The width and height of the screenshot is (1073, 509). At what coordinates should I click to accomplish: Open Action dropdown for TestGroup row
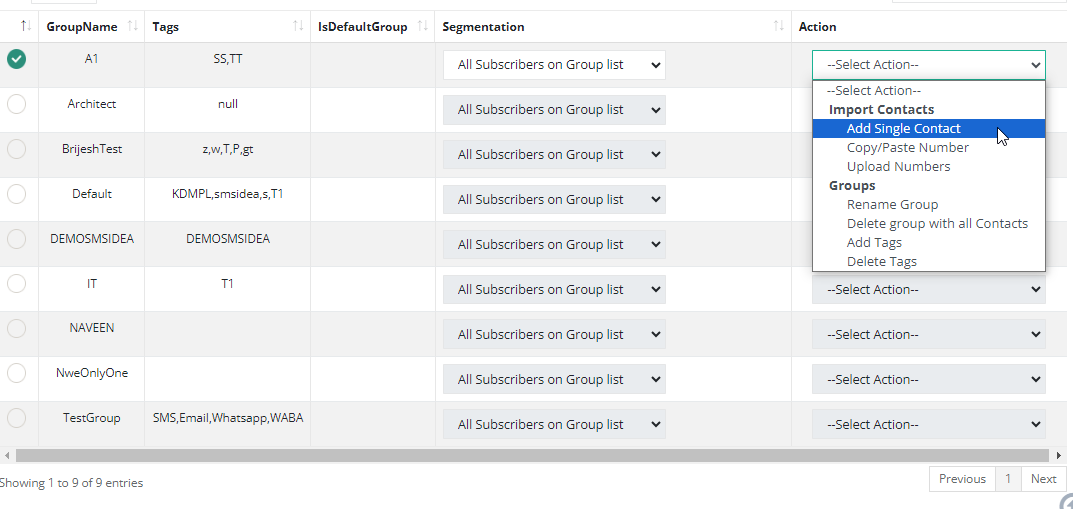[928, 425]
